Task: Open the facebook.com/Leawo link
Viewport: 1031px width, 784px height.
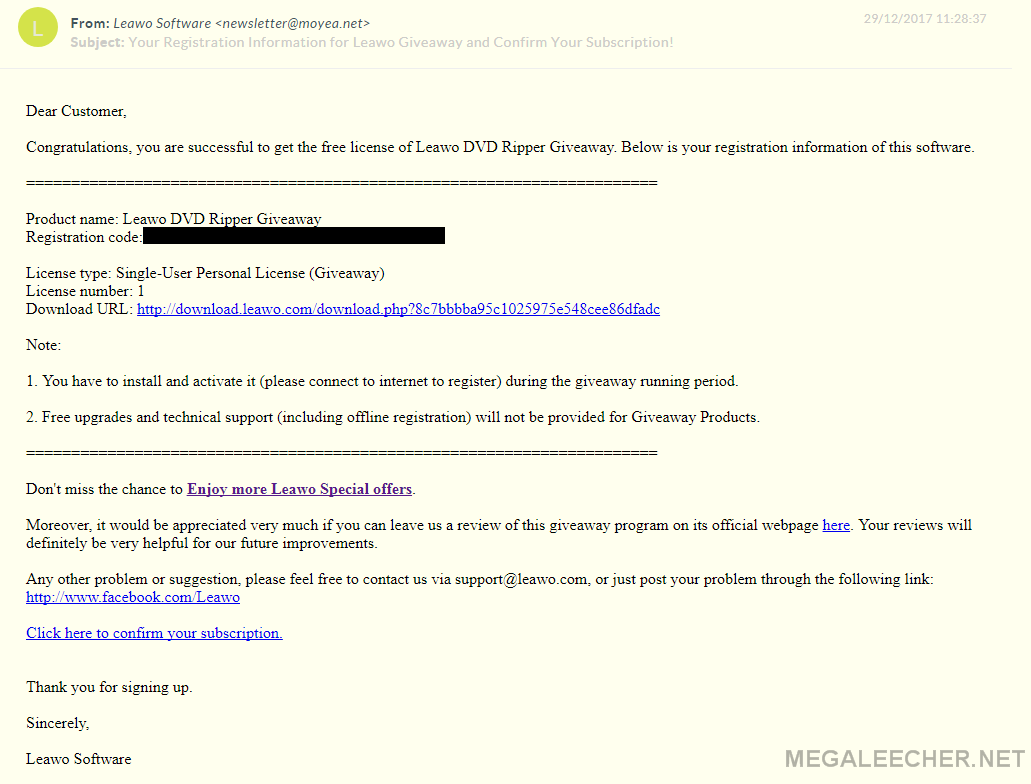Action: [x=133, y=597]
